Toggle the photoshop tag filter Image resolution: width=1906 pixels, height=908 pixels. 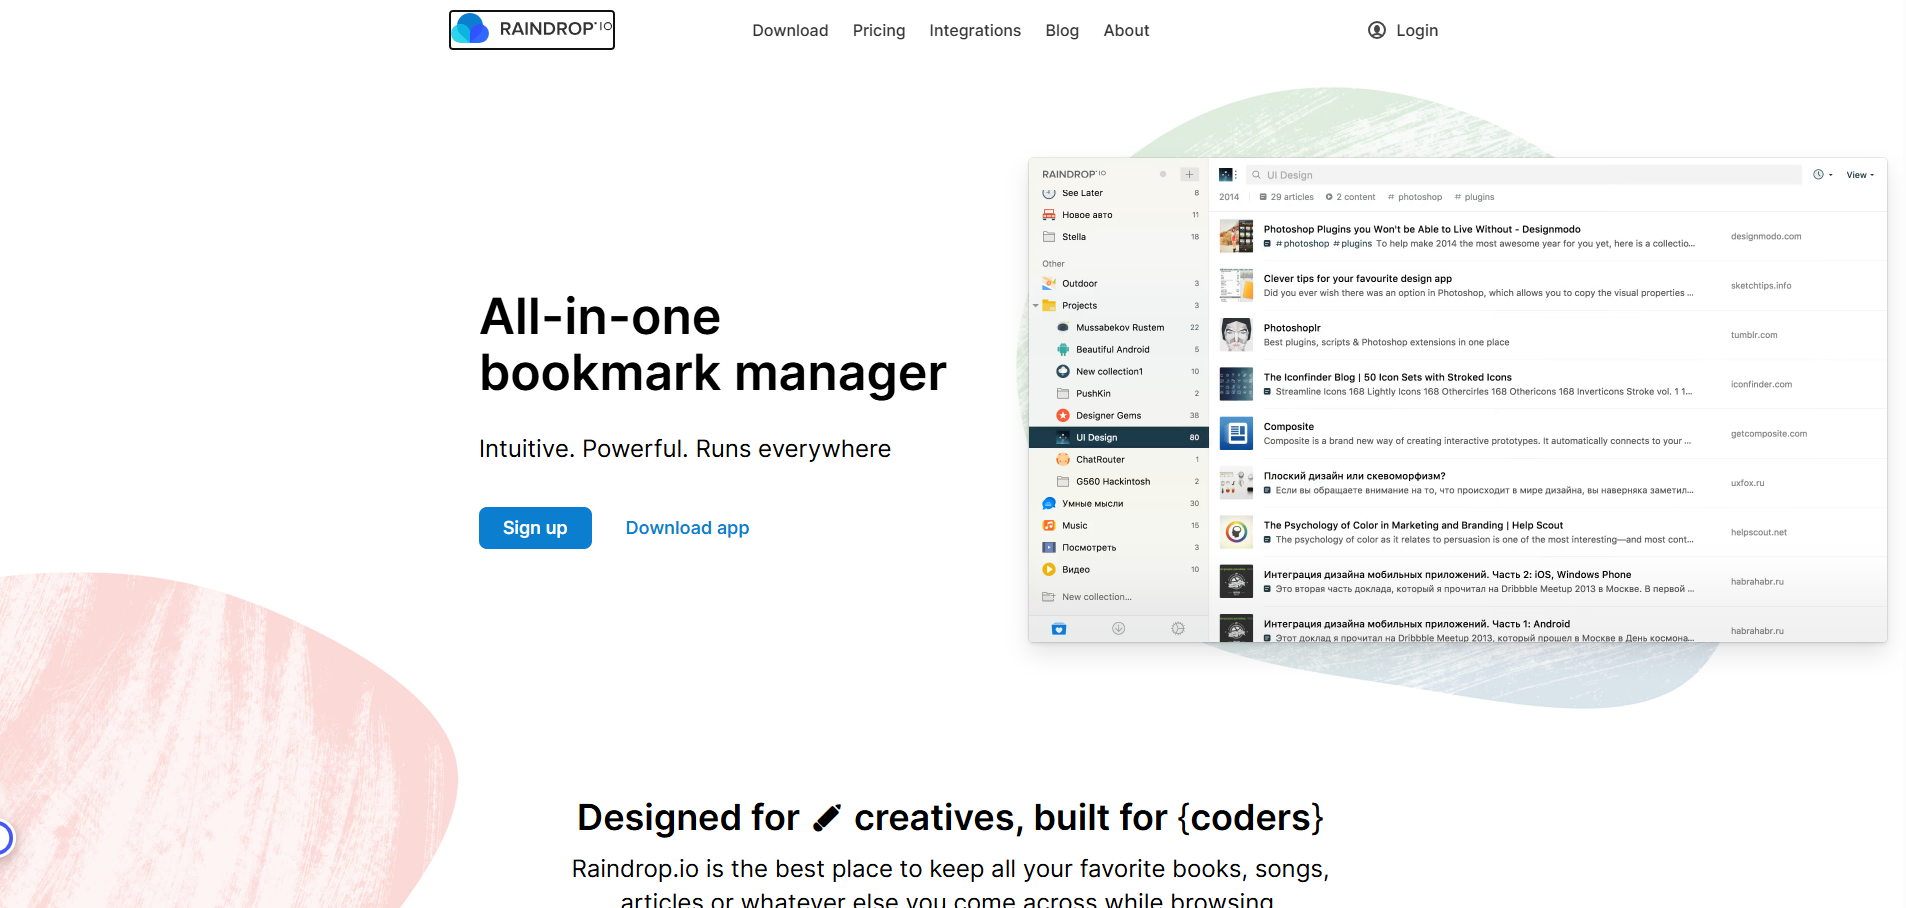click(1417, 197)
